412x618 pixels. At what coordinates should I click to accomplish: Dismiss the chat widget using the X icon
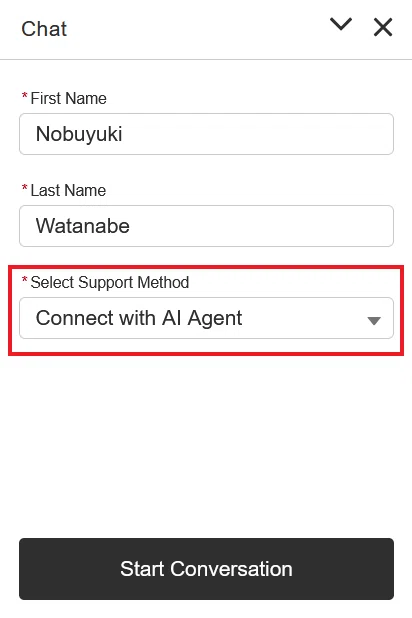(x=383, y=27)
